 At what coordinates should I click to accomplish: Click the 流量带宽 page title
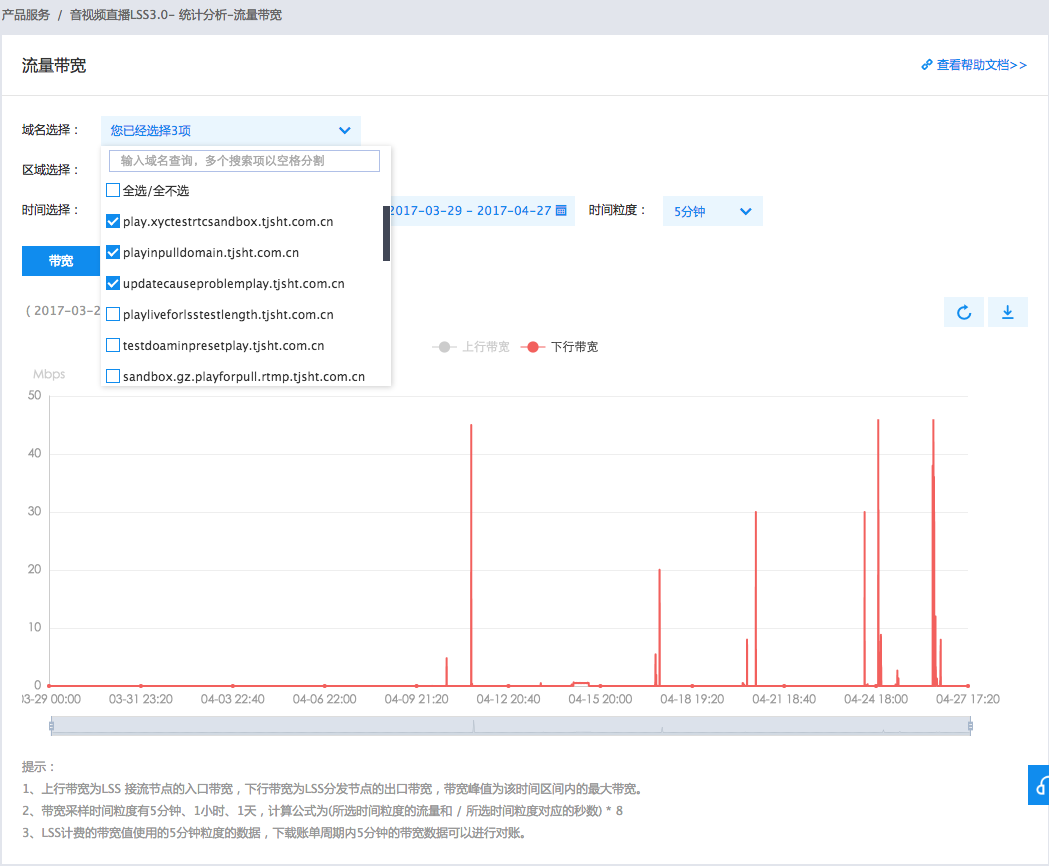click(54, 66)
